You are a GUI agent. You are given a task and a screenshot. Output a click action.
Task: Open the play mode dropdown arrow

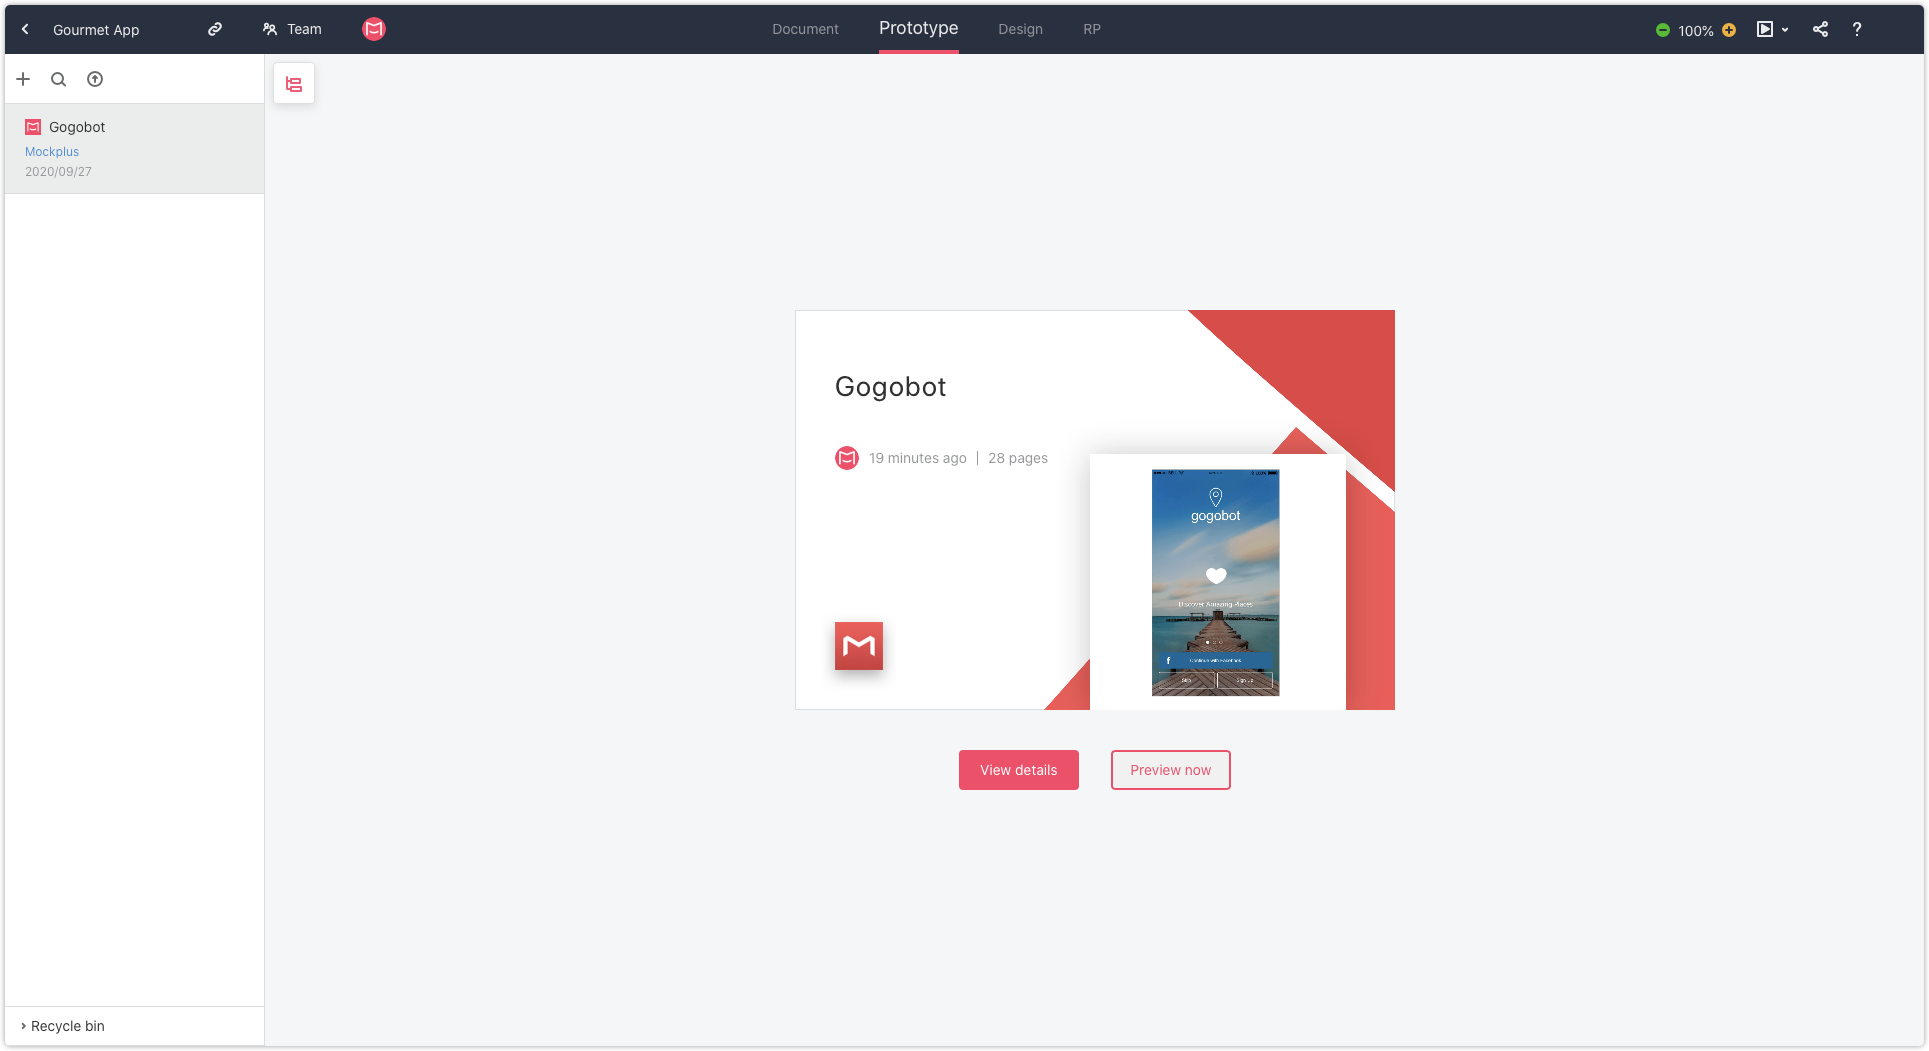(1785, 30)
